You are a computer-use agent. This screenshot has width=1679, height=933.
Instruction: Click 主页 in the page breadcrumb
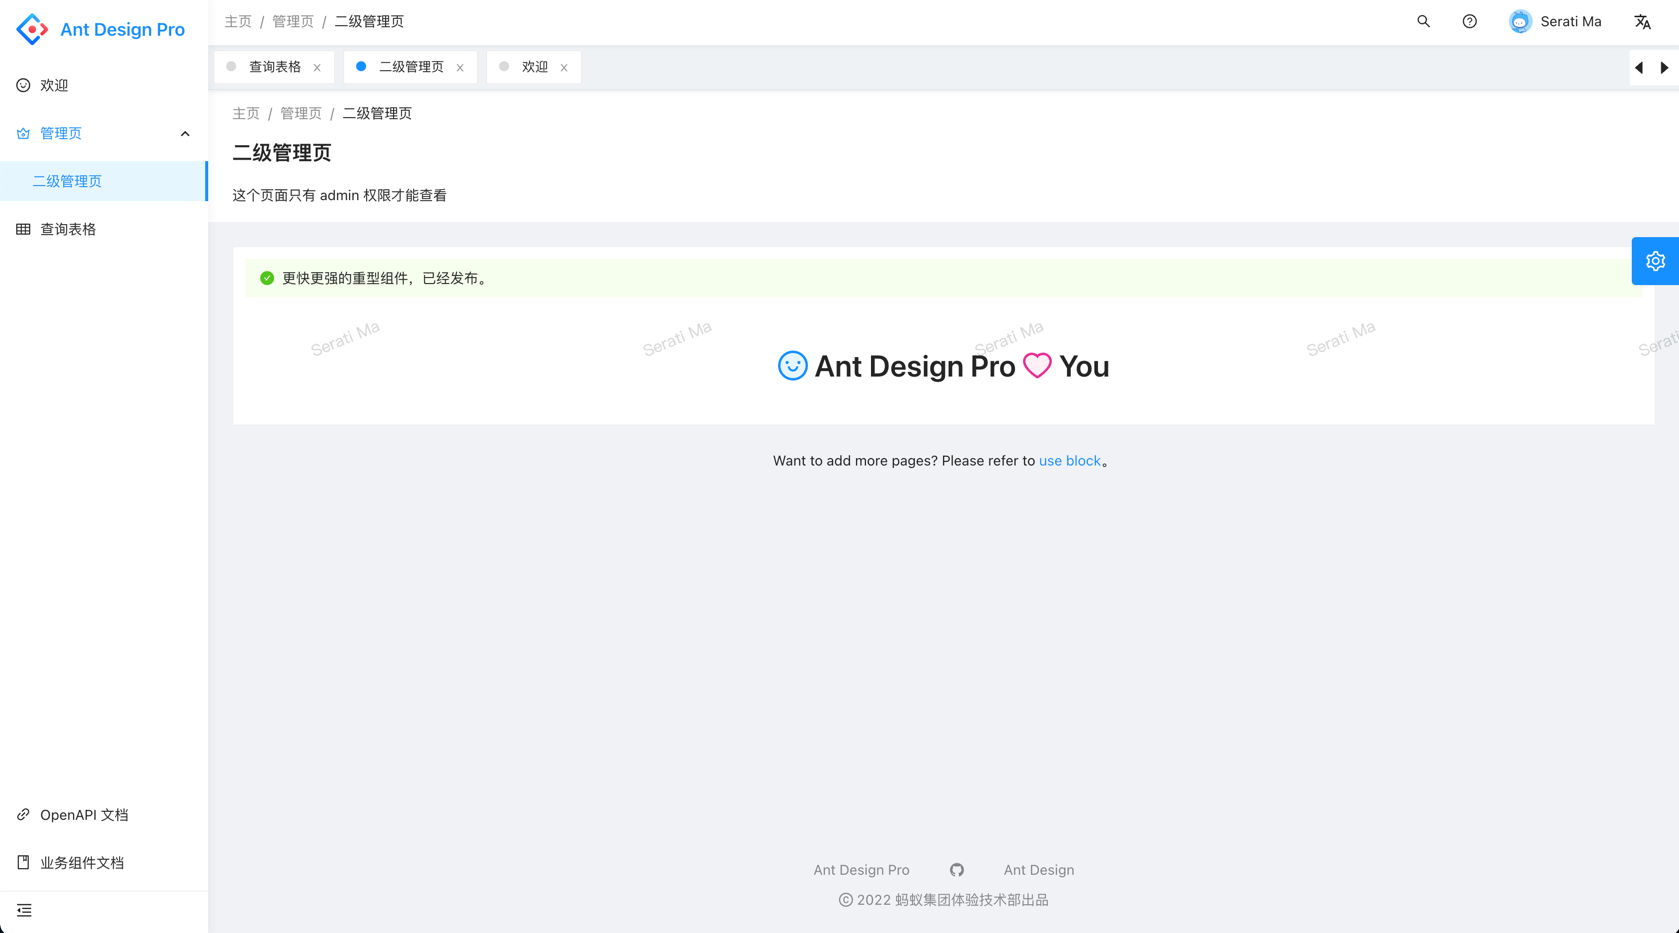(246, 113)
